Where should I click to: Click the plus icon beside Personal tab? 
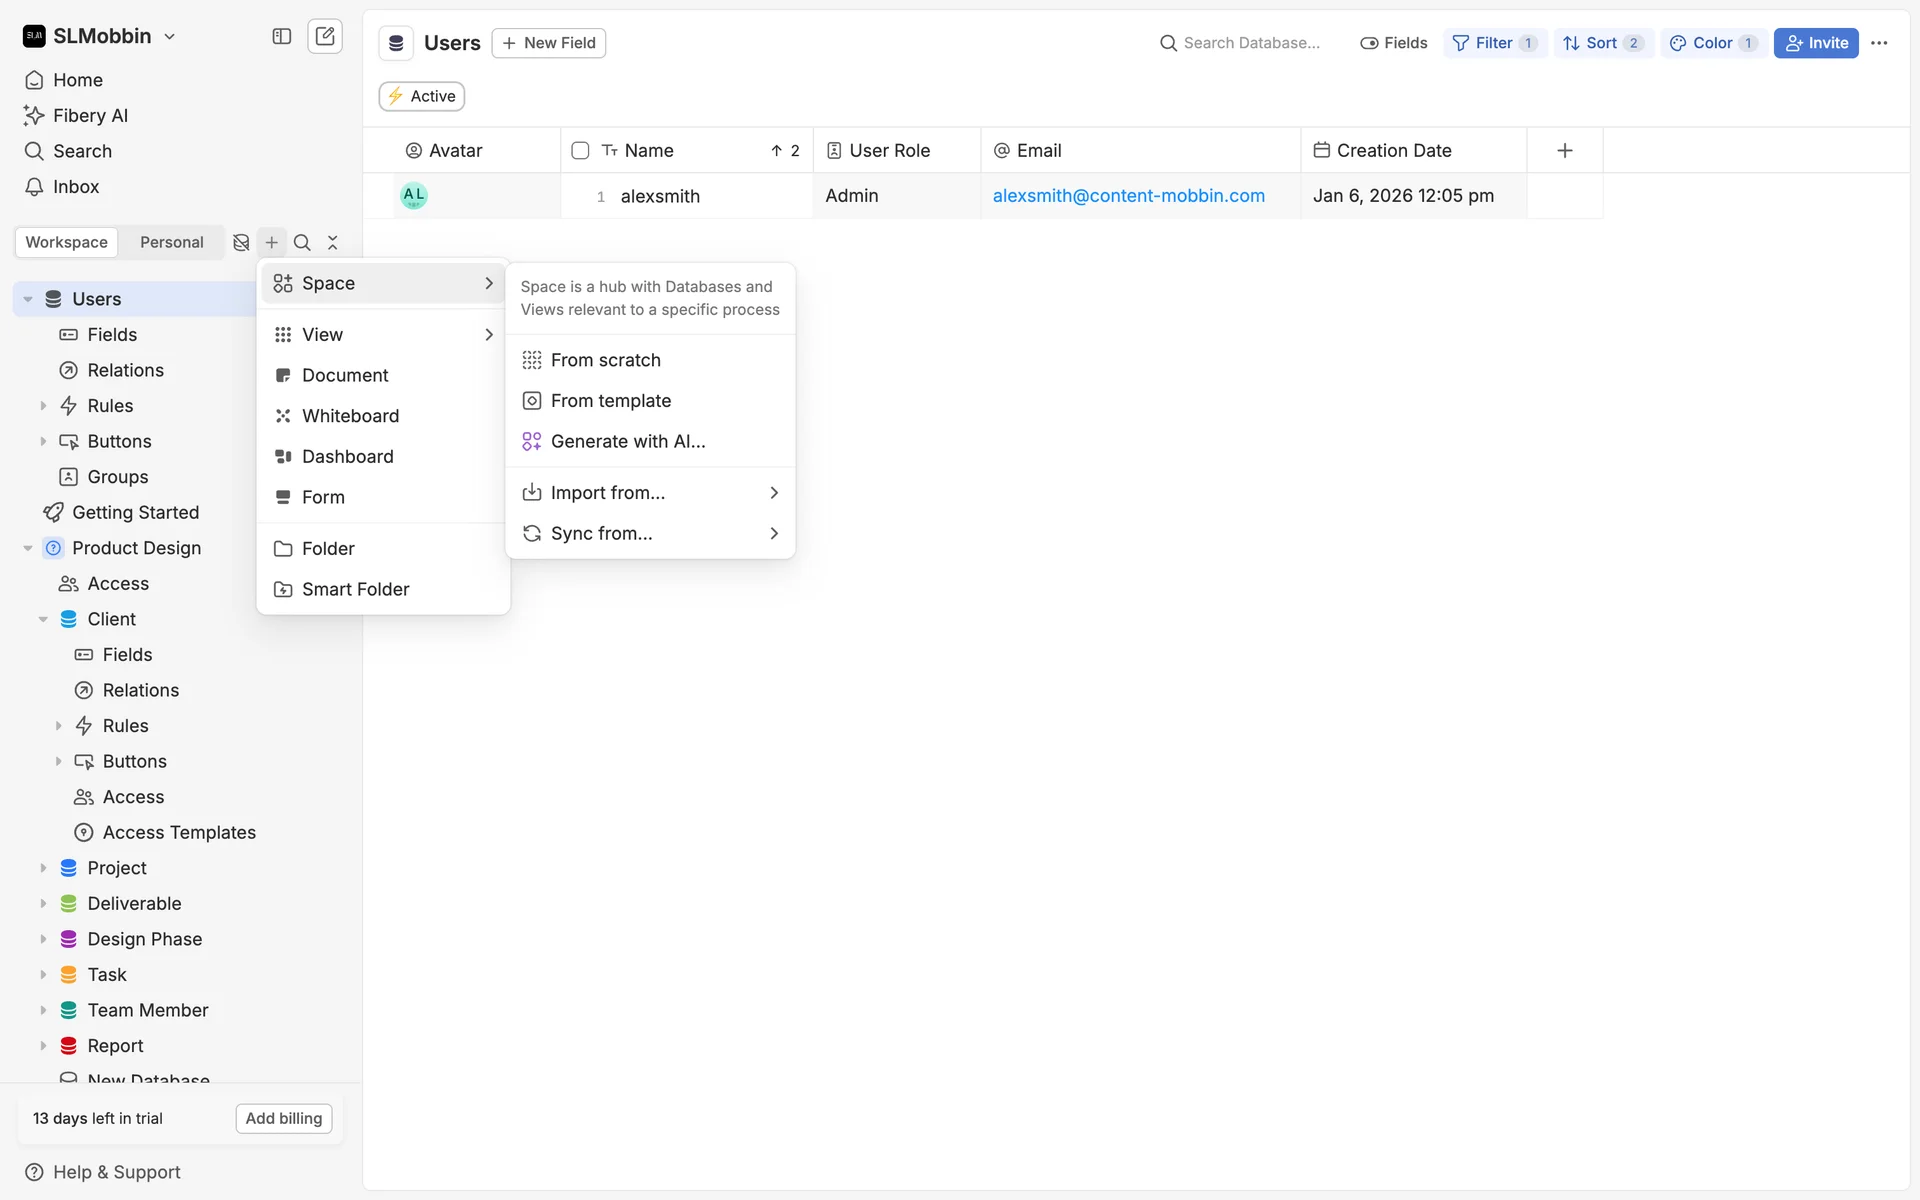click(271, 242)
